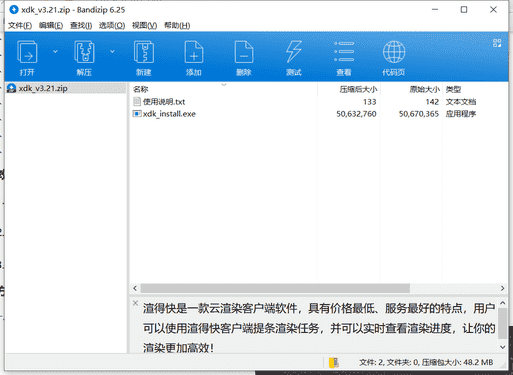Click the text file icon beside 使用说明.txt
Screen dimensions: 513x375
tap(137, 101)
